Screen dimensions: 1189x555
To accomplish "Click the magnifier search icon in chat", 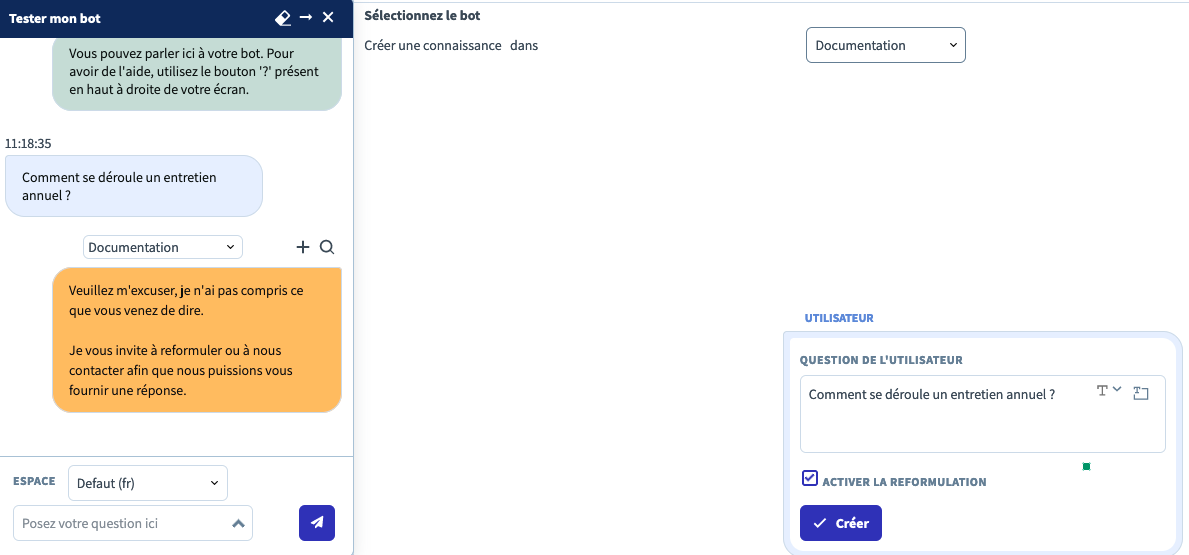I will pyautogui.click(x=327, y=247).
